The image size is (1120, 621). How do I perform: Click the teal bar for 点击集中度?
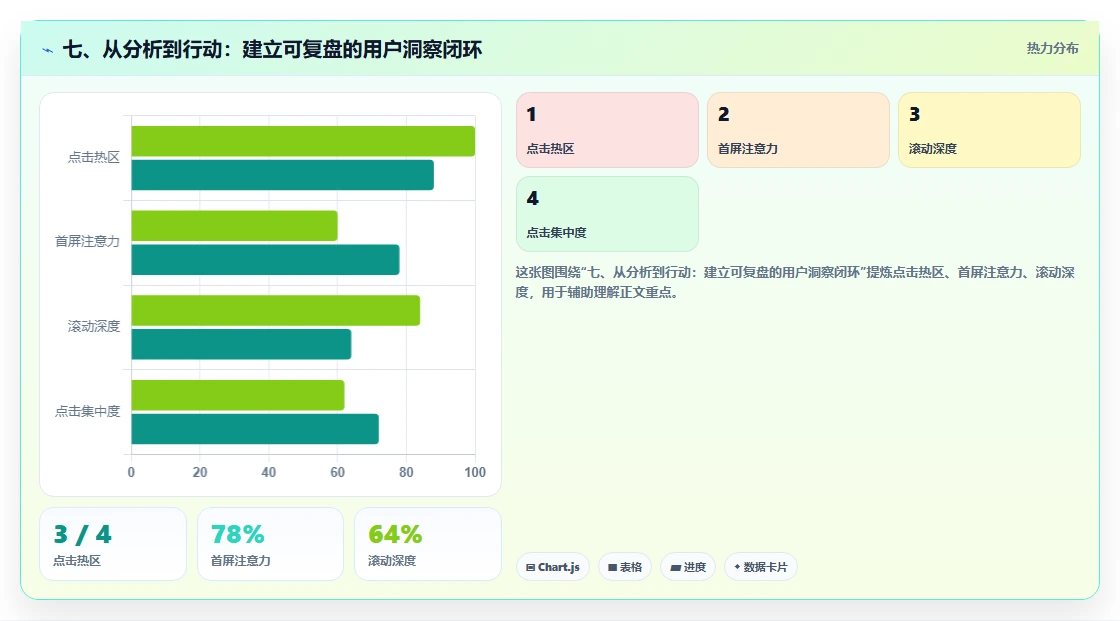[x=255, y=429]
